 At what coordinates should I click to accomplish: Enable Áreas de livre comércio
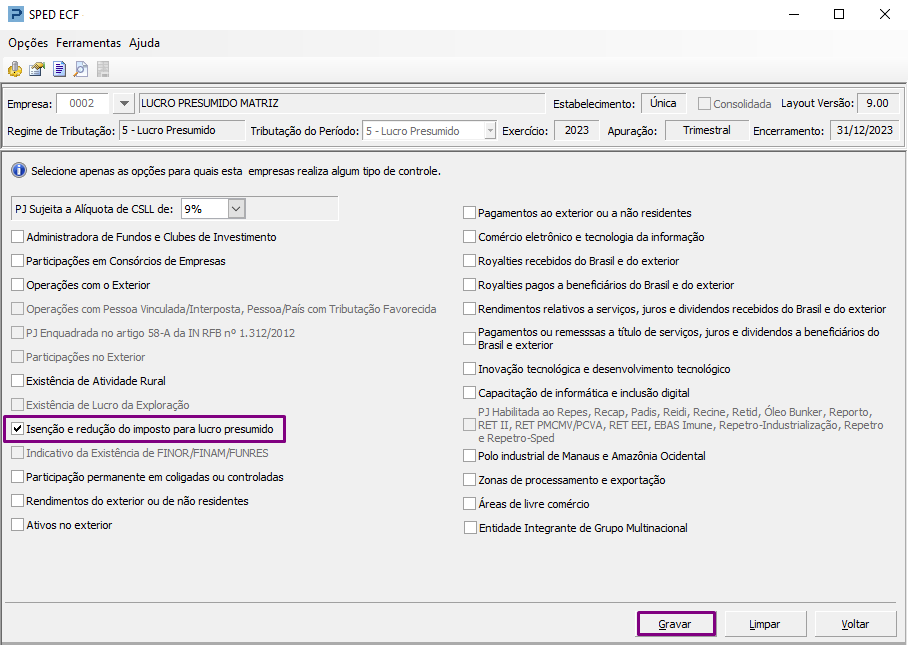click(470, 504)
